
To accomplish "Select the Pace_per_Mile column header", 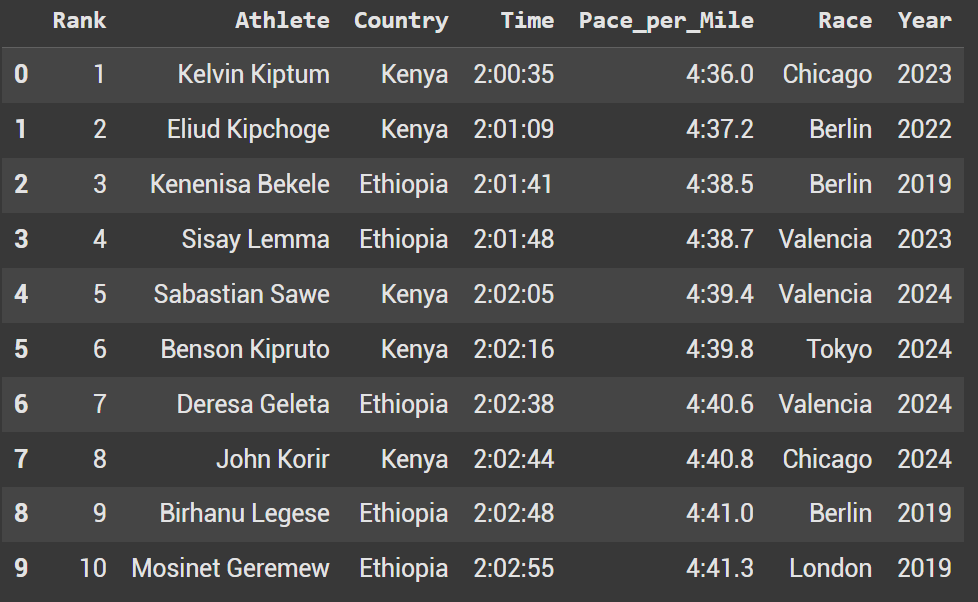I will [666, 20].
